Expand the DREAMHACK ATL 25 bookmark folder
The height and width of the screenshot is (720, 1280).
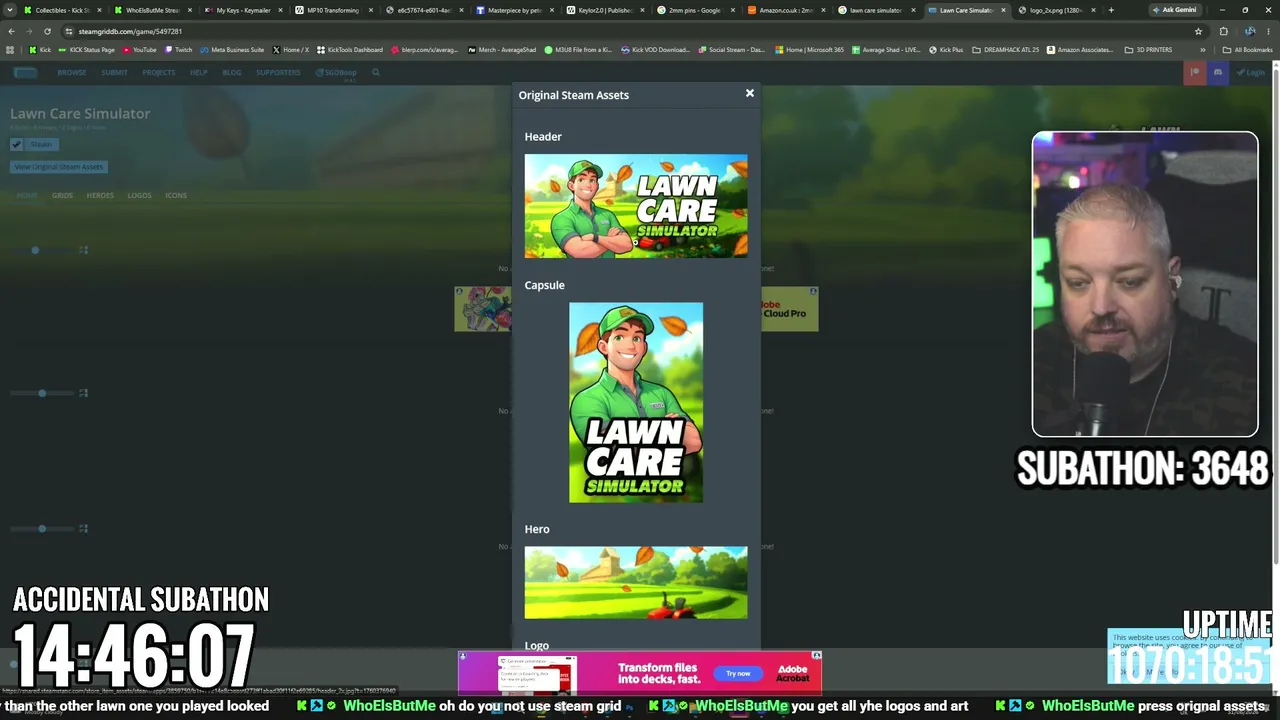coord(1005,50)
